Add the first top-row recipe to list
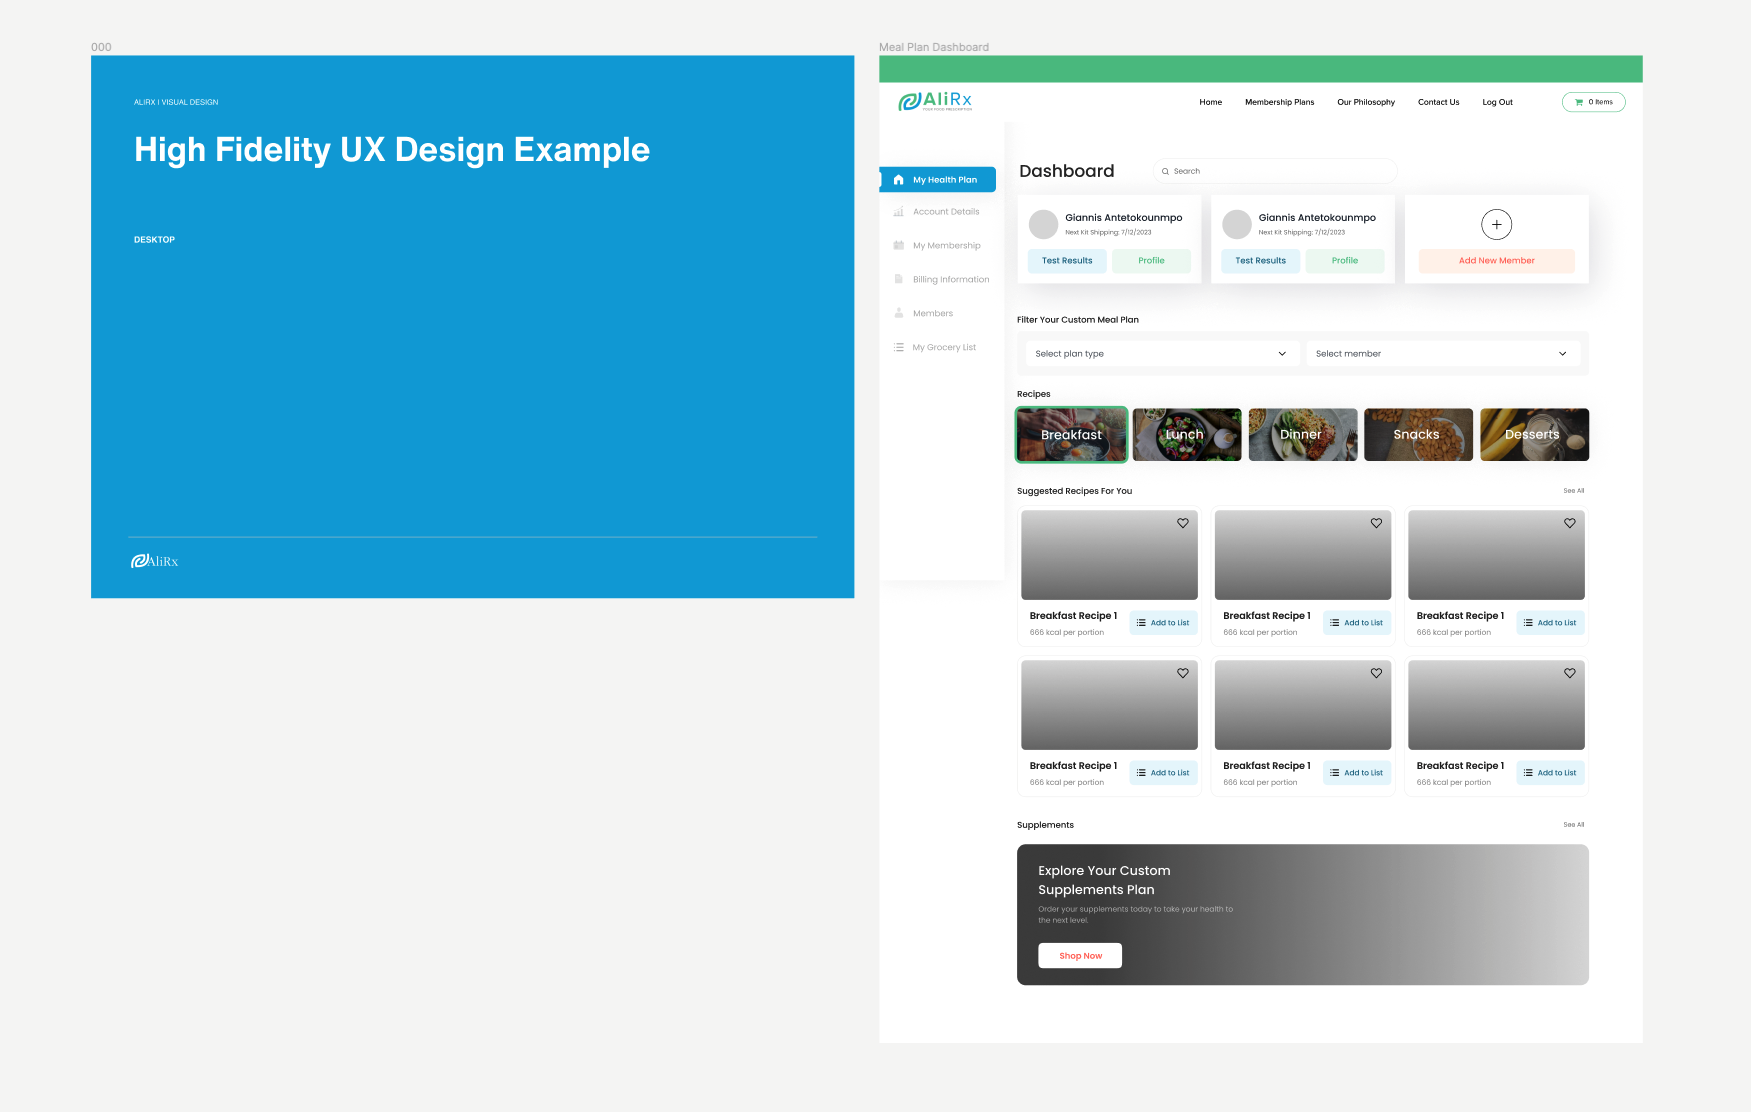This screenshot has height=1112, width=1751. [1163, 623]
